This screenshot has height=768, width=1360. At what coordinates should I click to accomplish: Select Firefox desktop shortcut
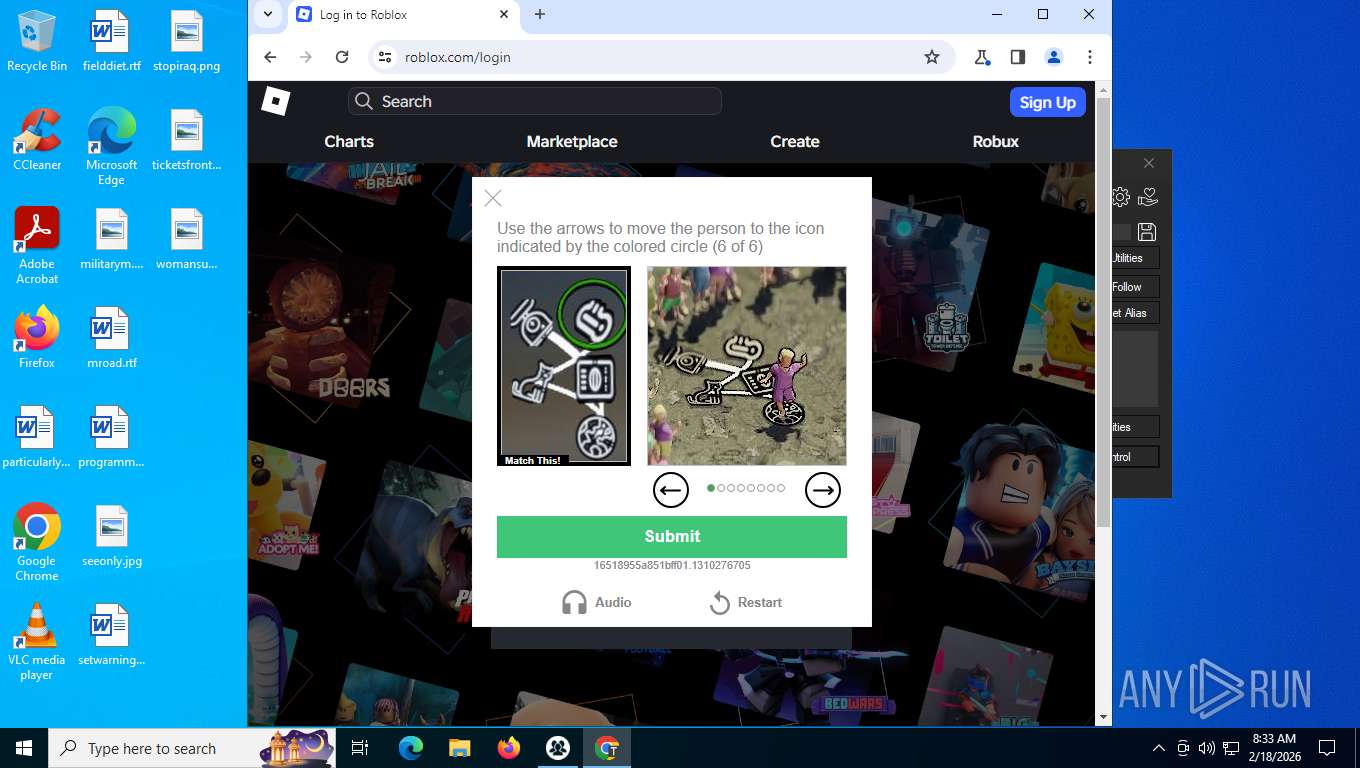[x=37, y=338]
